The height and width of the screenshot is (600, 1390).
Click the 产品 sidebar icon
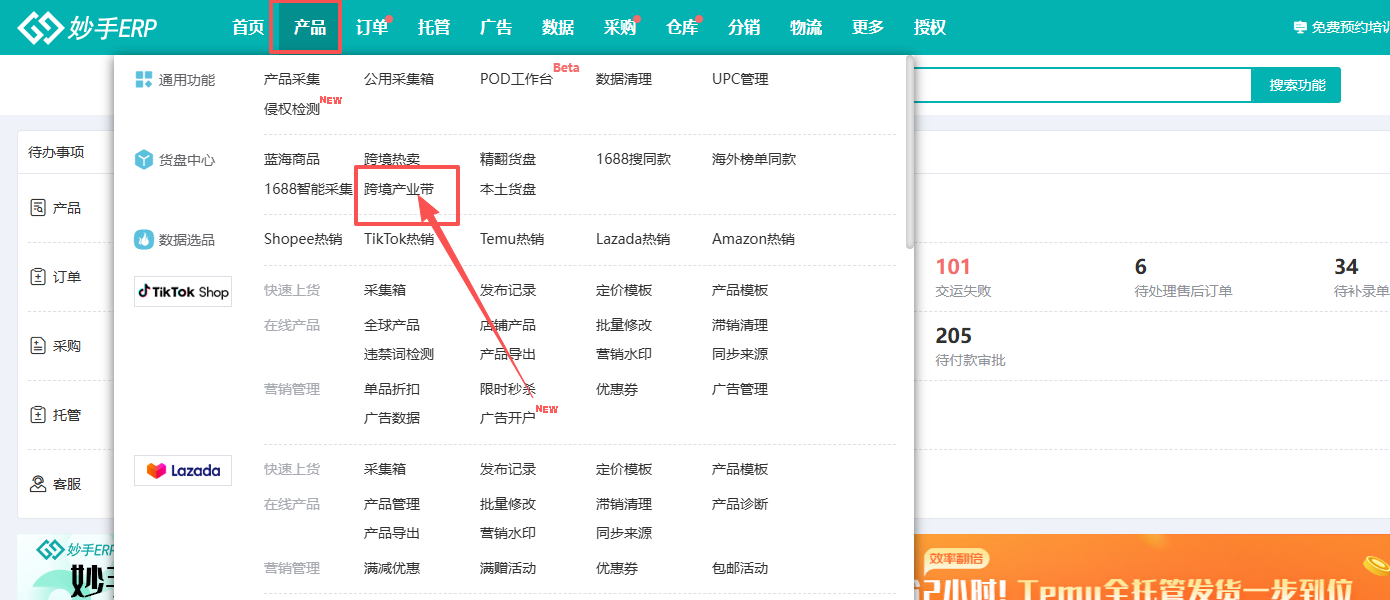38,208
